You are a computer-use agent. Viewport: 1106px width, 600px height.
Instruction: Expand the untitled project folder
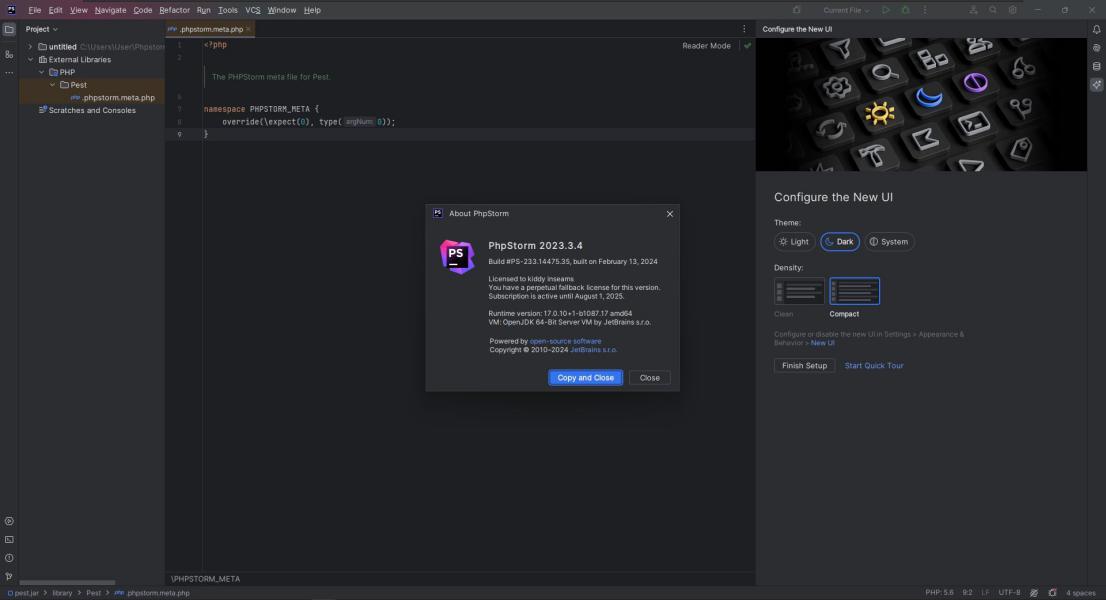(30, 47)
